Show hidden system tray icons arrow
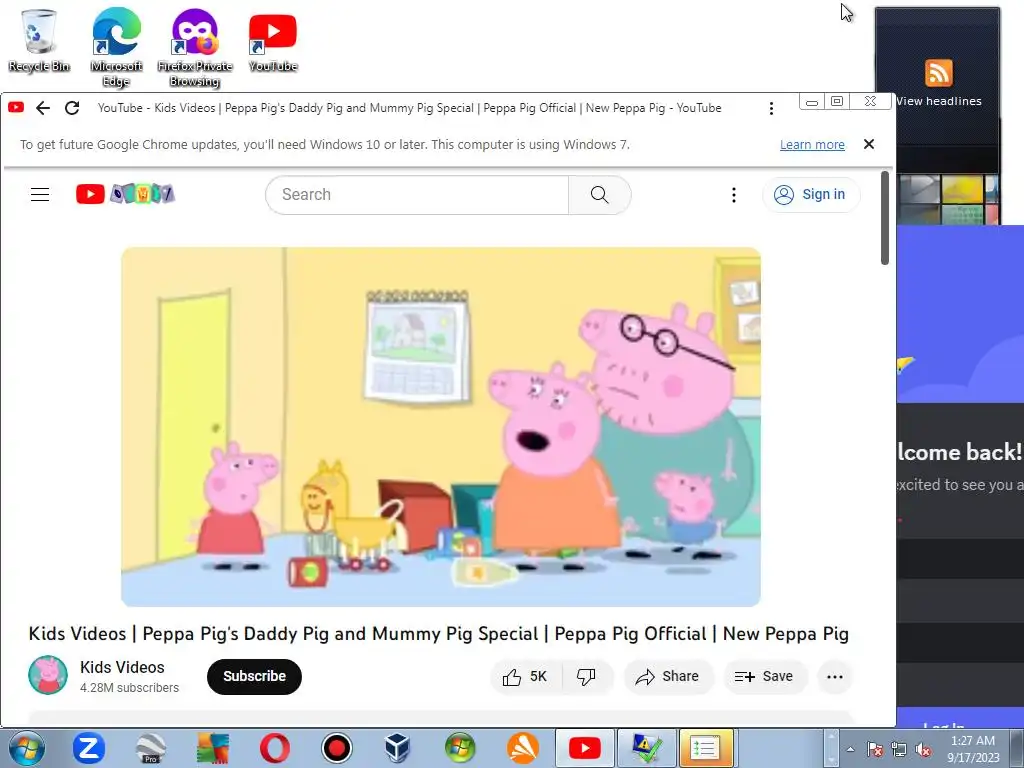The height and width of the screenshot is (768, 1024). 850,749
